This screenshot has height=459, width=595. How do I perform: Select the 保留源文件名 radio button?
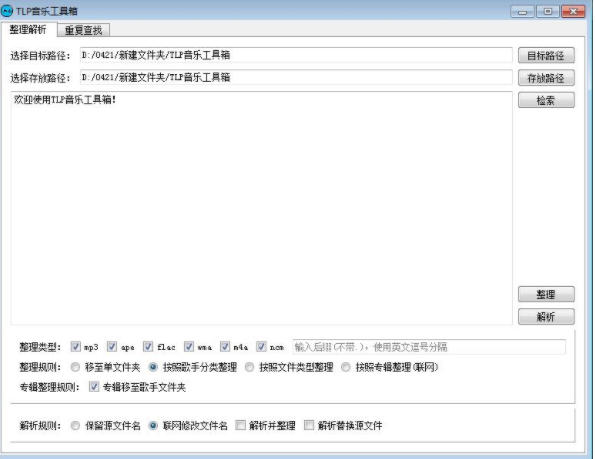coord(76,426)
